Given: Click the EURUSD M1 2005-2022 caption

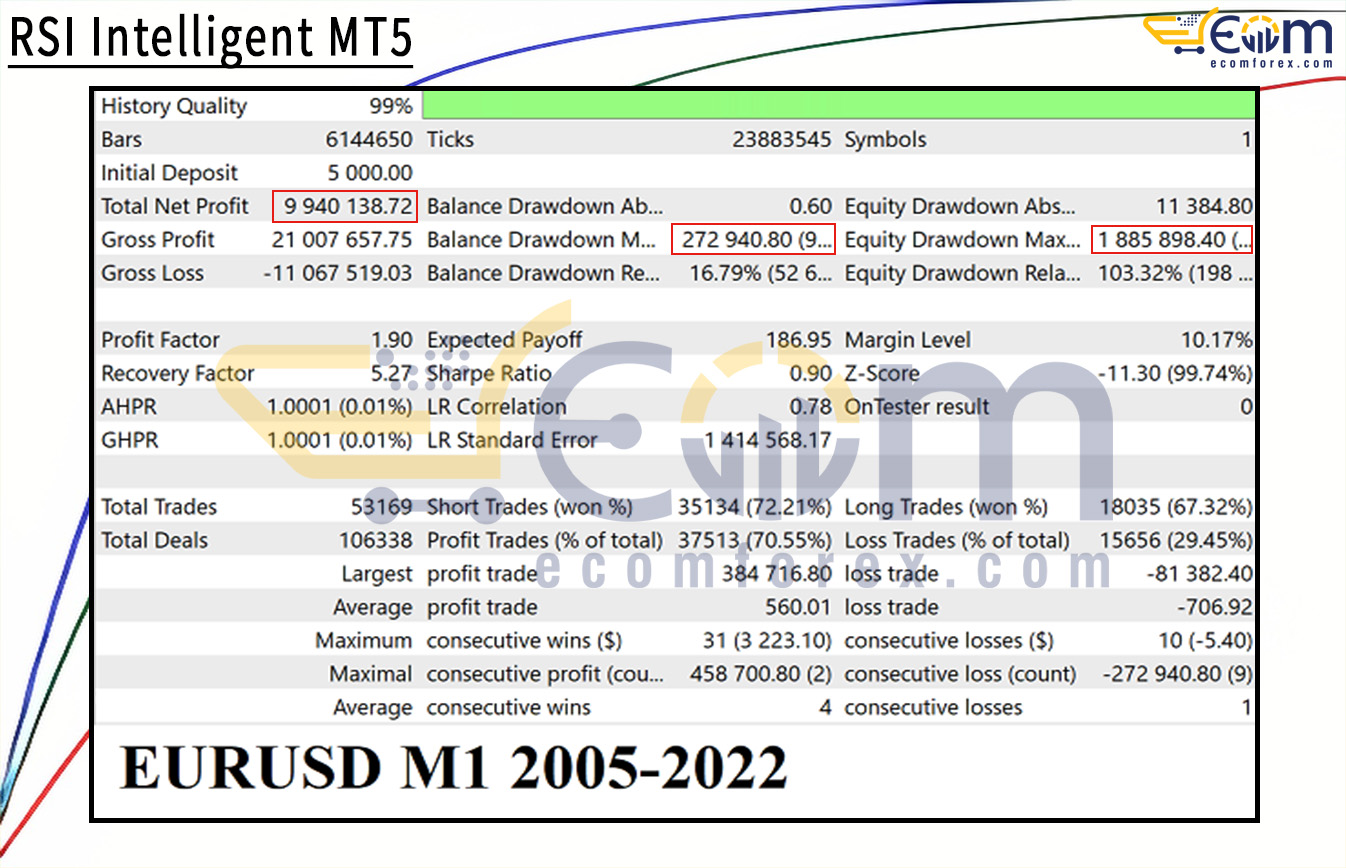Looking at the screenshot, I should click(x=453, y=768).
